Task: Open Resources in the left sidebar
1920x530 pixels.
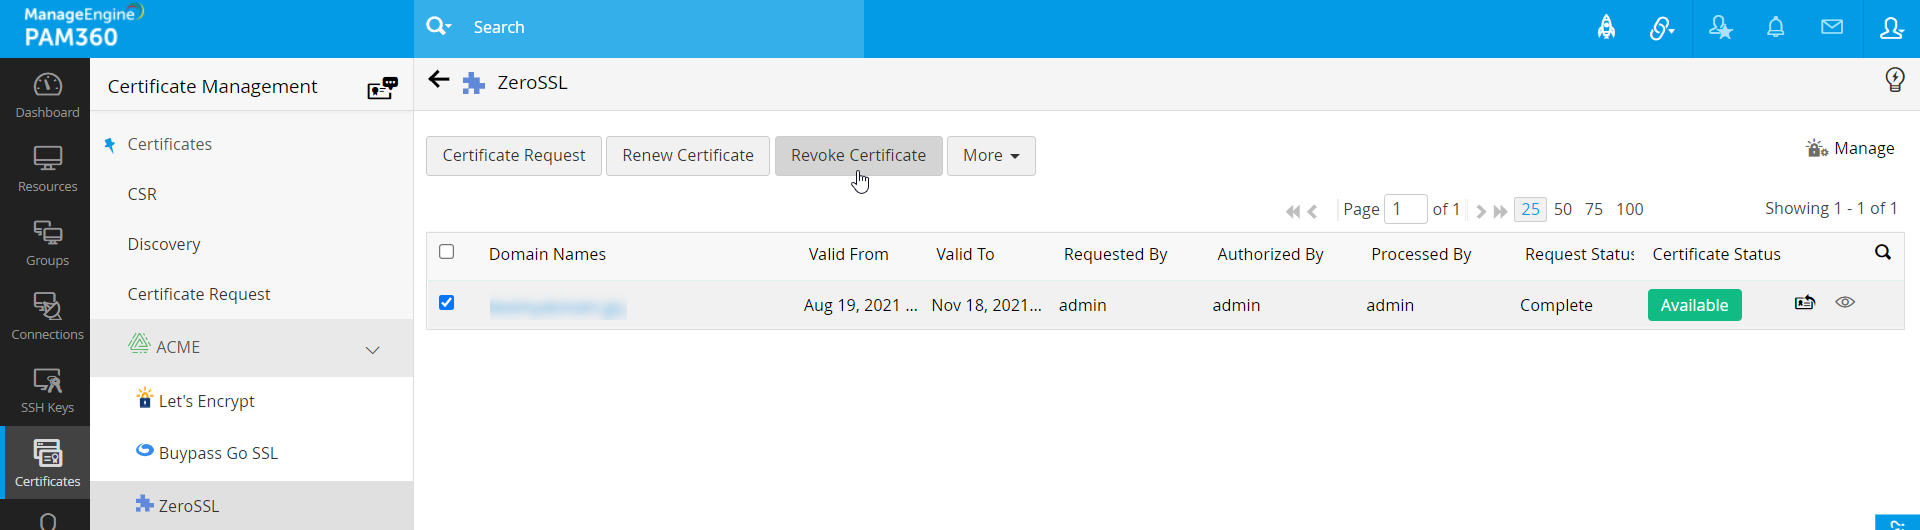Action: click(x=47, y=169)
